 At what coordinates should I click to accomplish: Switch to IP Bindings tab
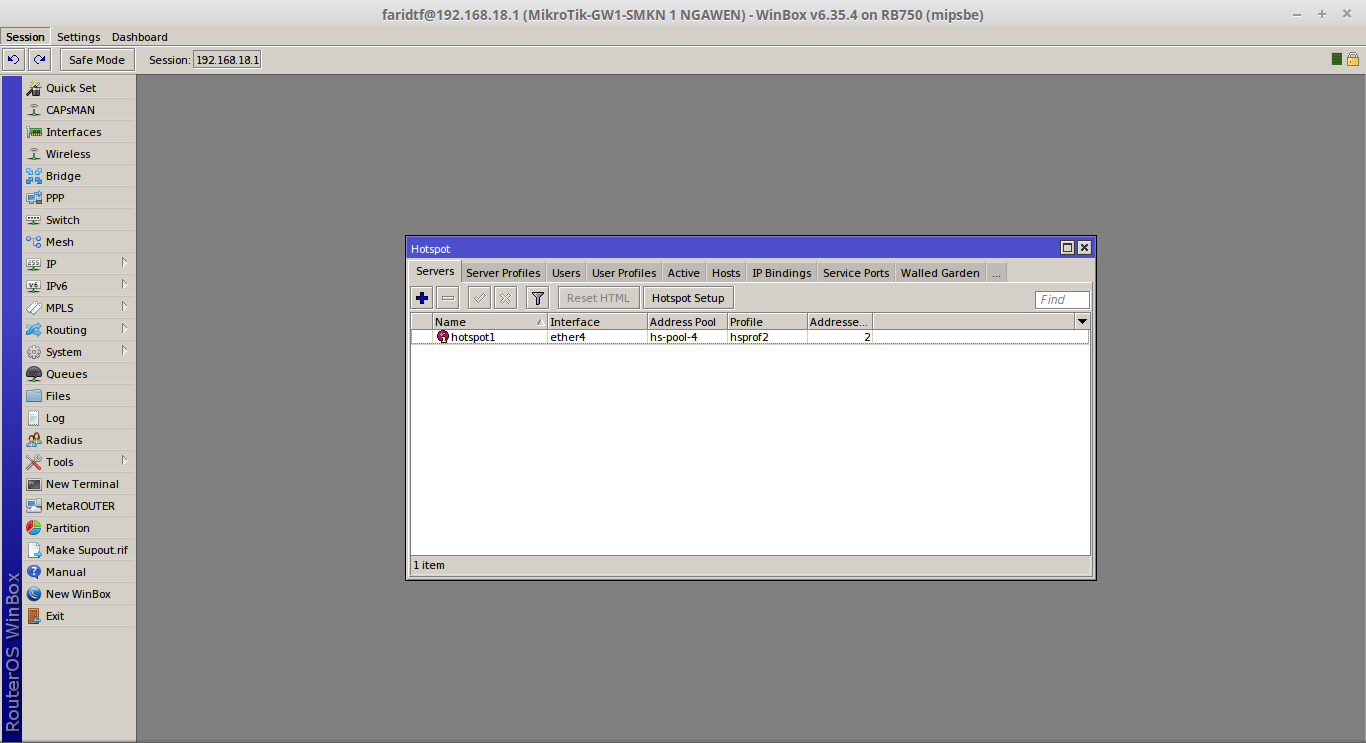tap(782, 273)
